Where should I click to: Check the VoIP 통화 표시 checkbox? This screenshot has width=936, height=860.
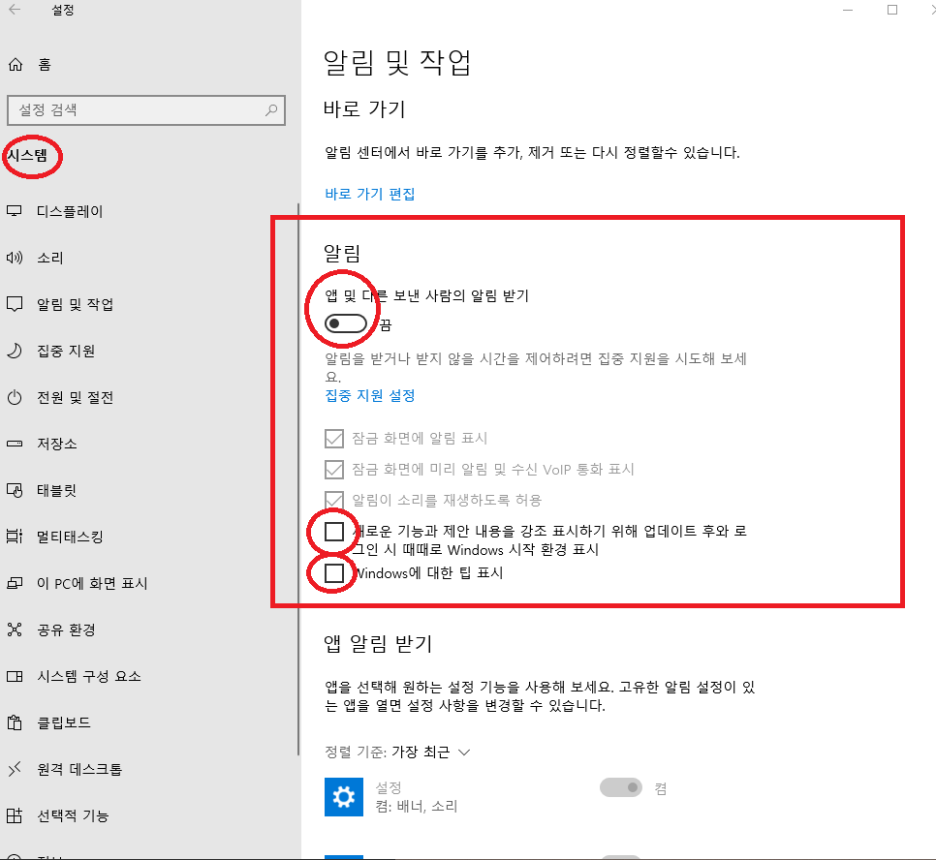[334, 469]
